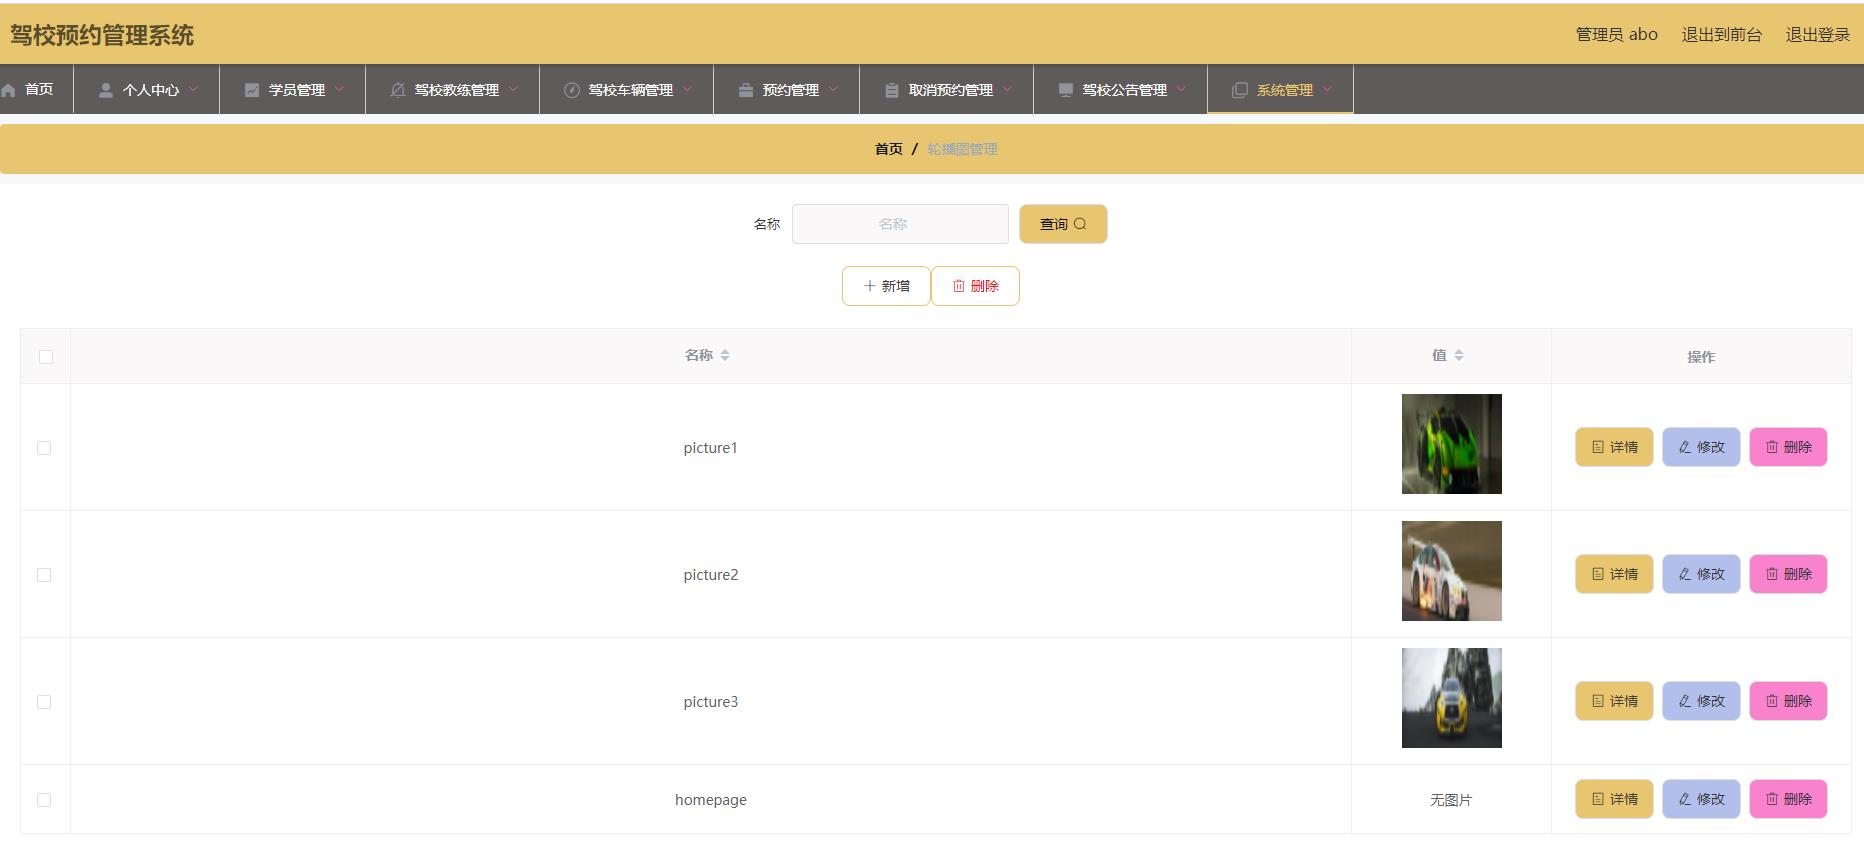Click 删除 button for picture3 row

click(x=1788, y=701)
